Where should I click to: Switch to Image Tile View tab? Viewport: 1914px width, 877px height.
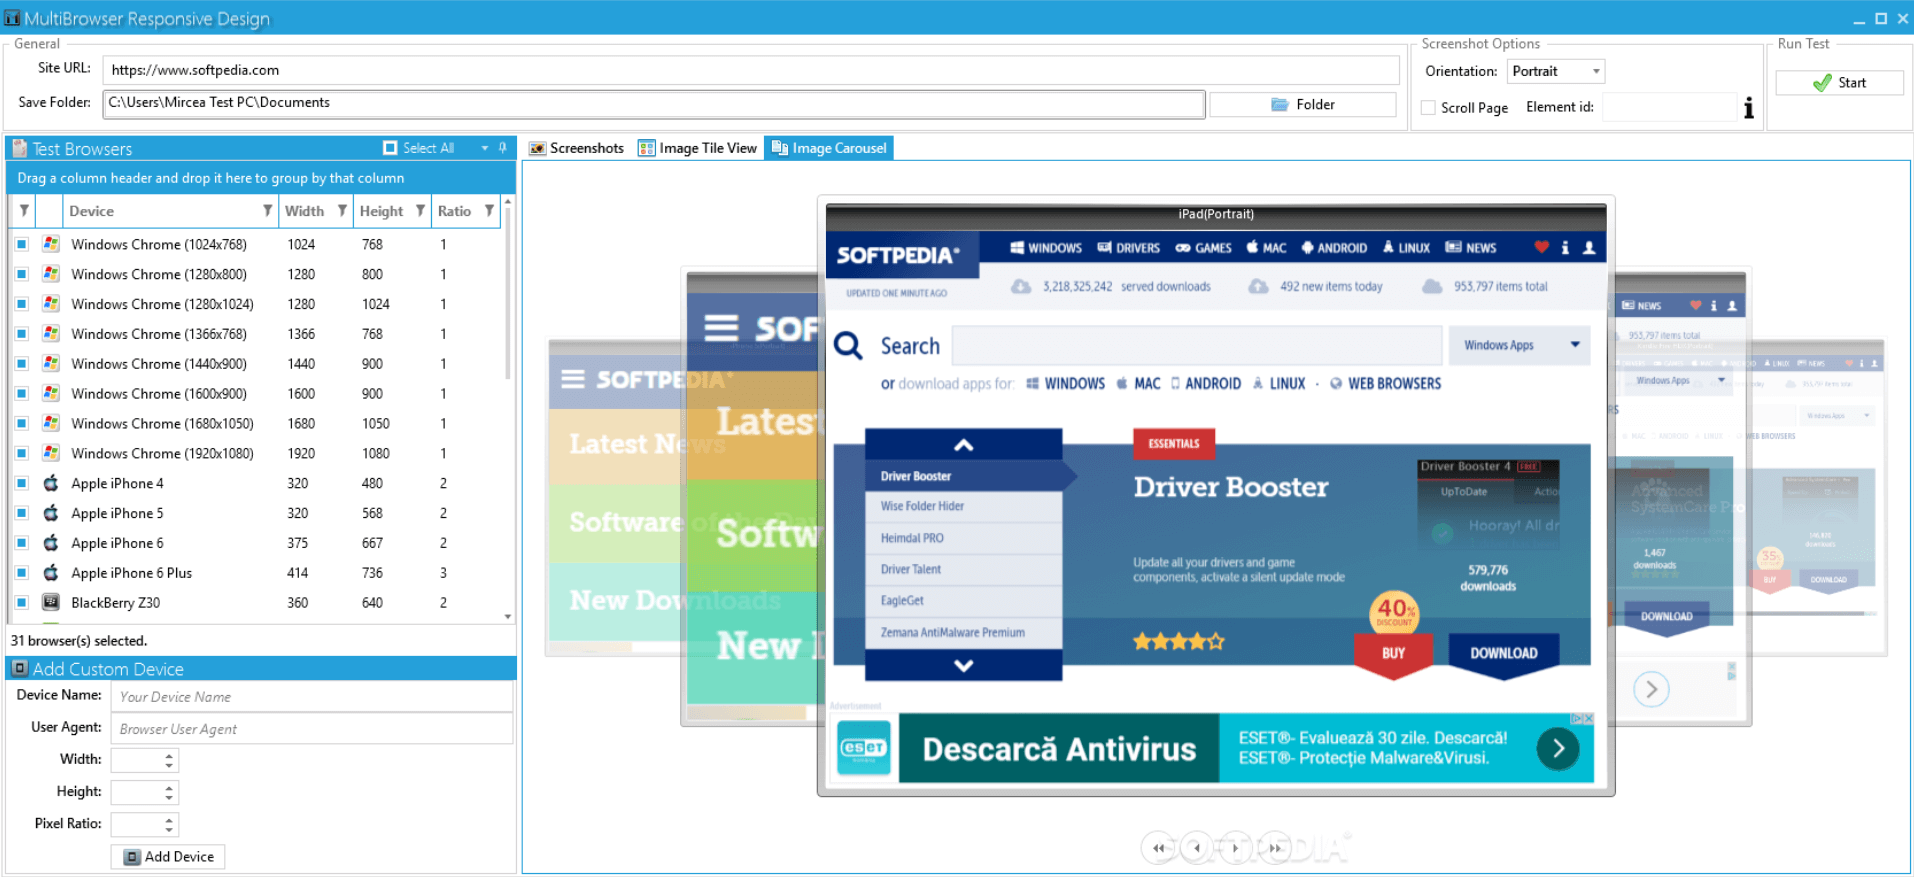click(x=698, y=148)
